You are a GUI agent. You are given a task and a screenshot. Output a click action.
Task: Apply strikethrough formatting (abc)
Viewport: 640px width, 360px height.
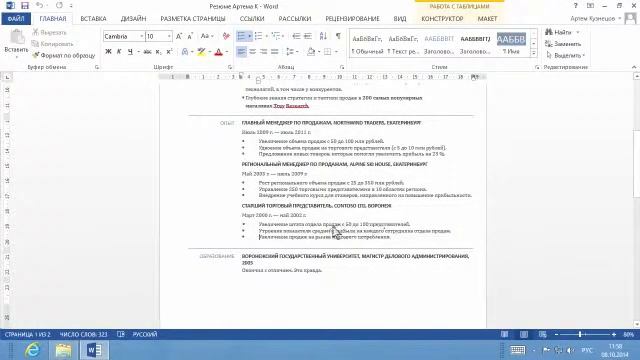(147, 52)
